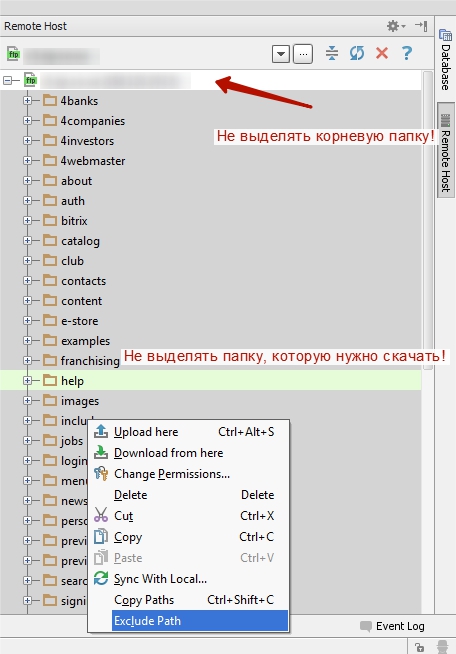The height and width of the screenshot is (654, 456).
Task: Select the contacts folder
Action: (x=83, y=281)
